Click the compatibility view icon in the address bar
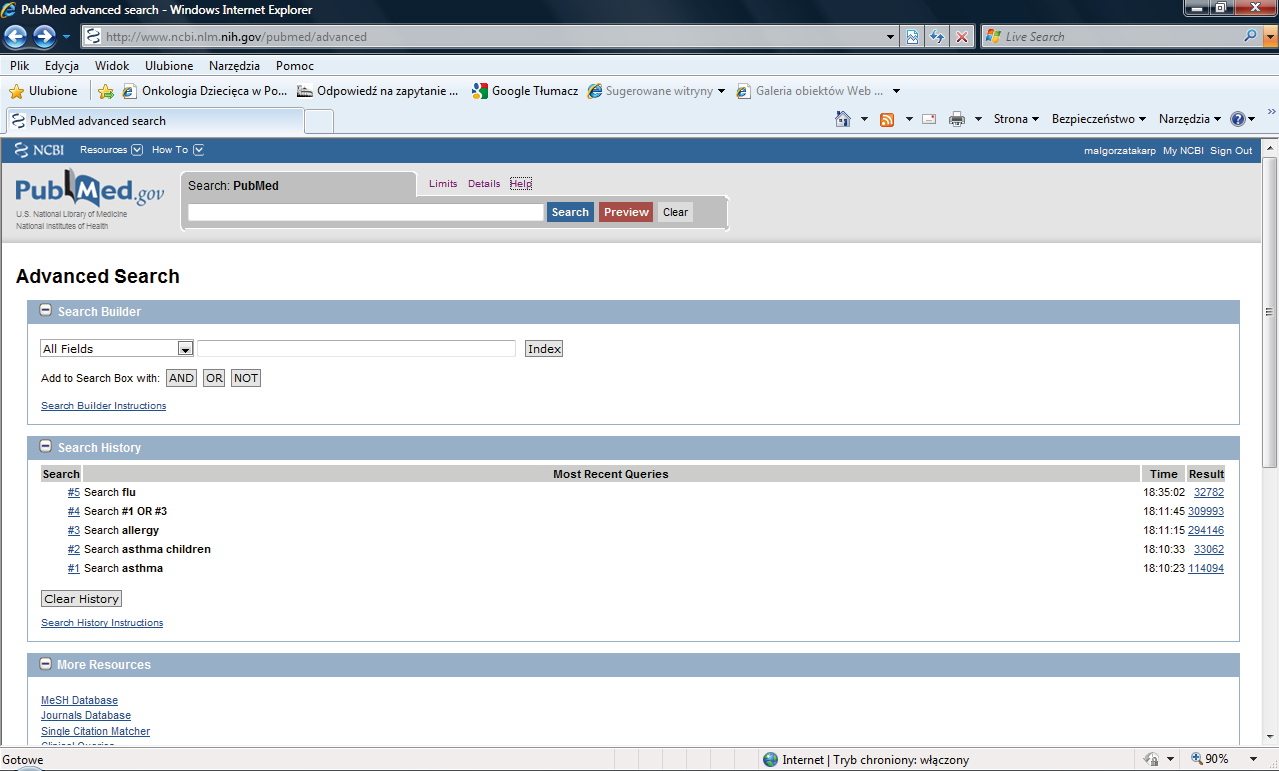Screen dimensions: 1279x771 (912, 37)
